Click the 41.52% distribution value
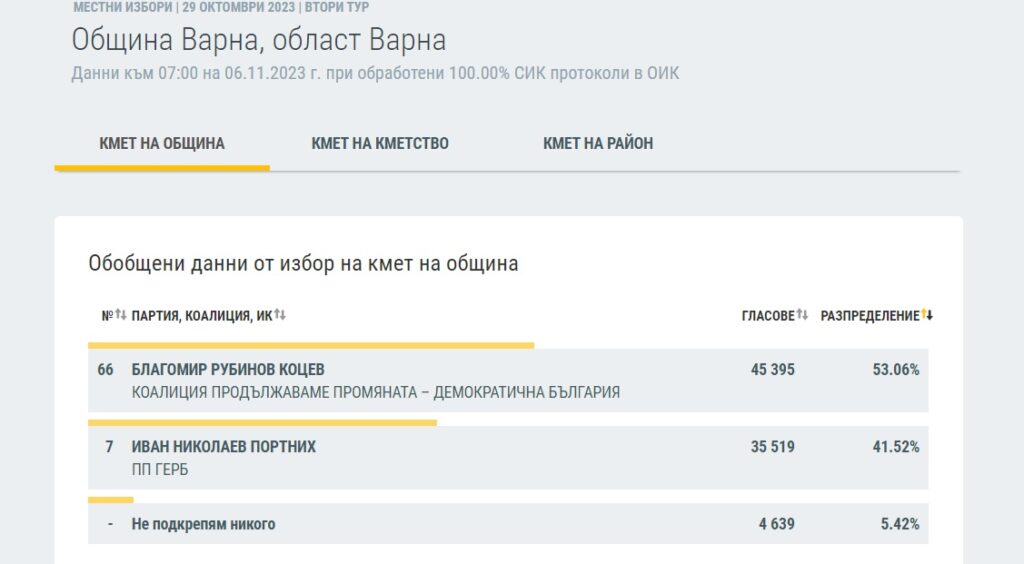Viewport: 1024px width, 564px height. click(x=896, y=447)
